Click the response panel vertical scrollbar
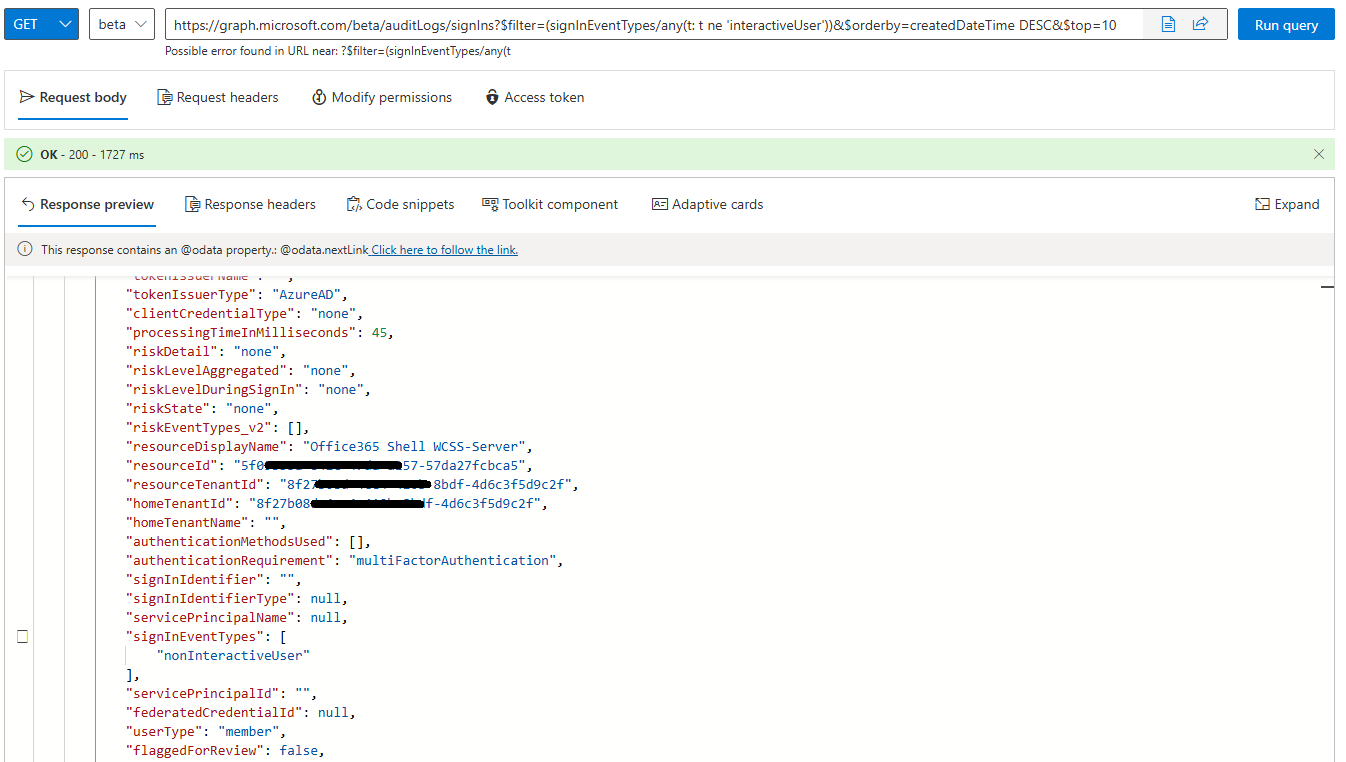 pyautogui.click(x=1327, y=287)
